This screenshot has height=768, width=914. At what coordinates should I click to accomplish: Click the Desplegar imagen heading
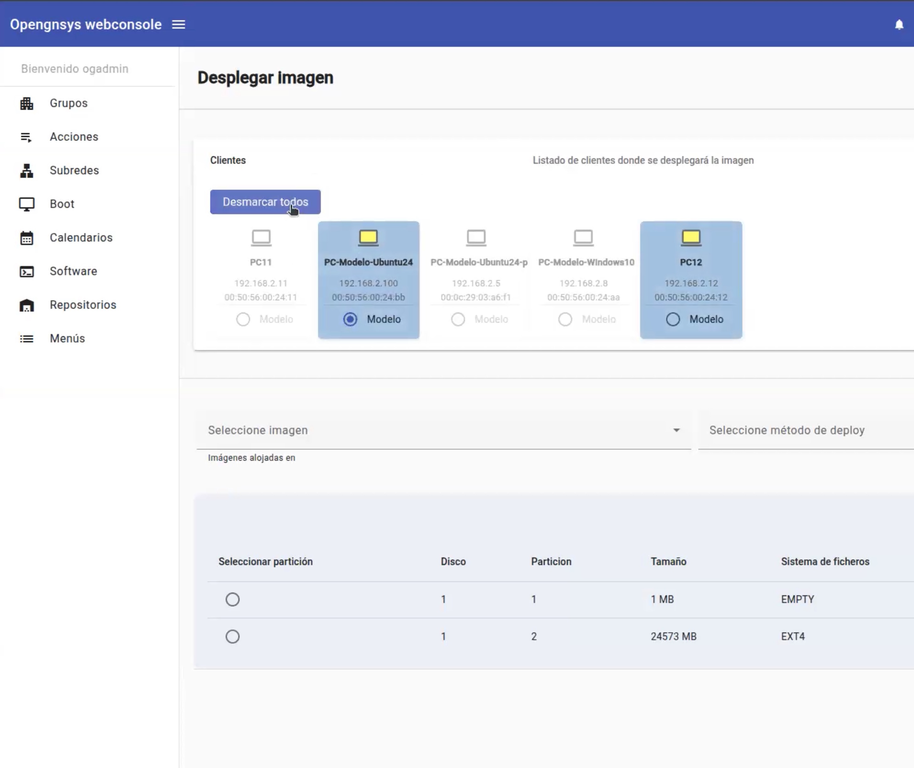pyautogui.click(x=265, y=77)
